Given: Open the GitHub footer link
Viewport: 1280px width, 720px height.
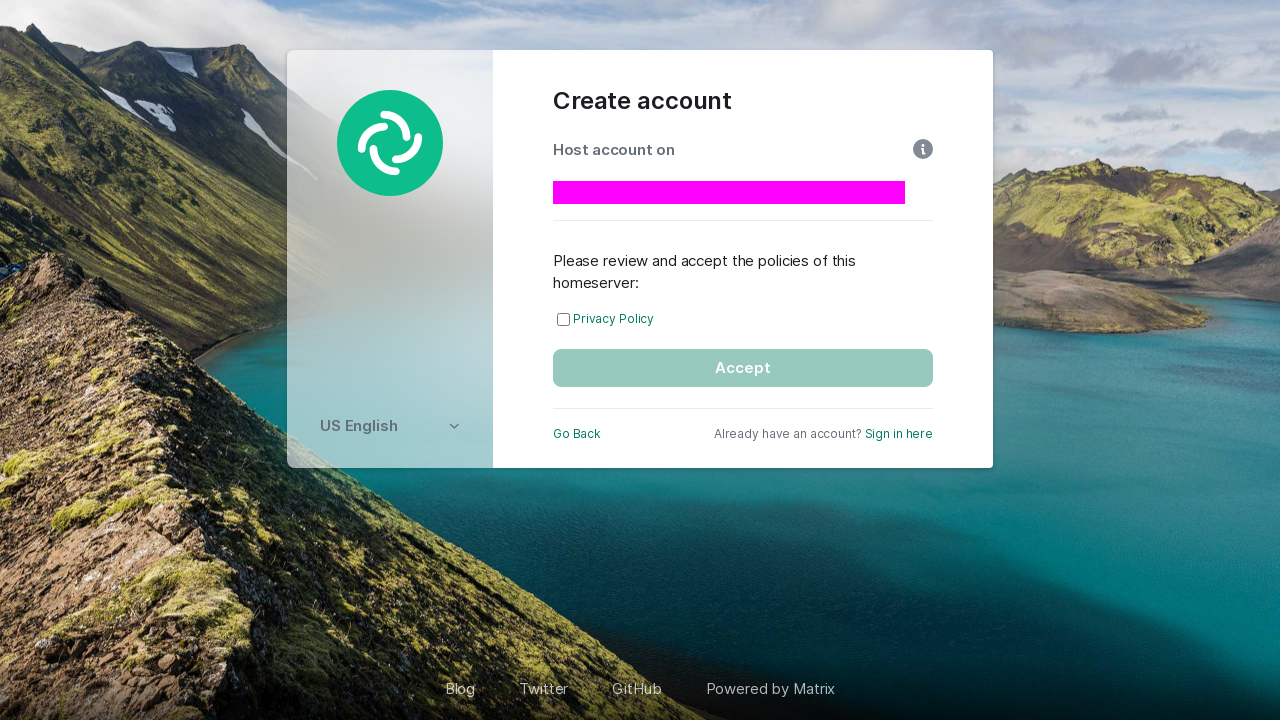Looking at the screenshot, I should tap(637, 689).
